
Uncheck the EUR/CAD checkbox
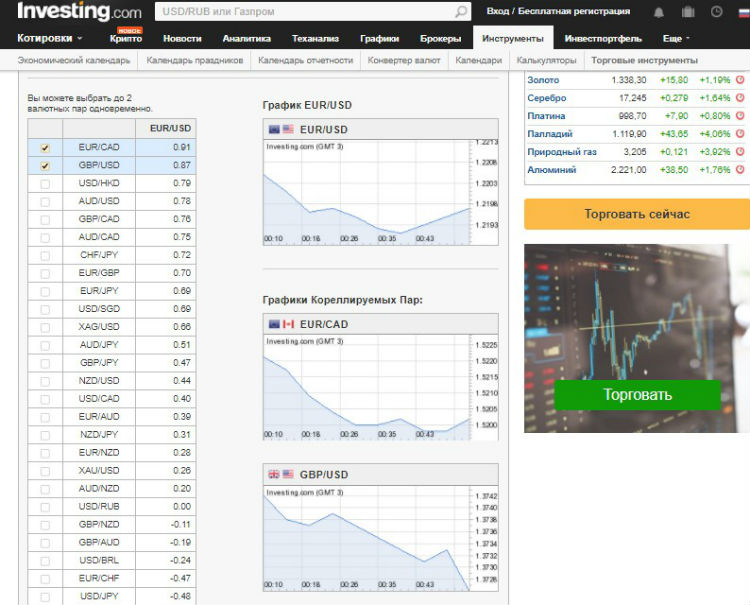45,148
